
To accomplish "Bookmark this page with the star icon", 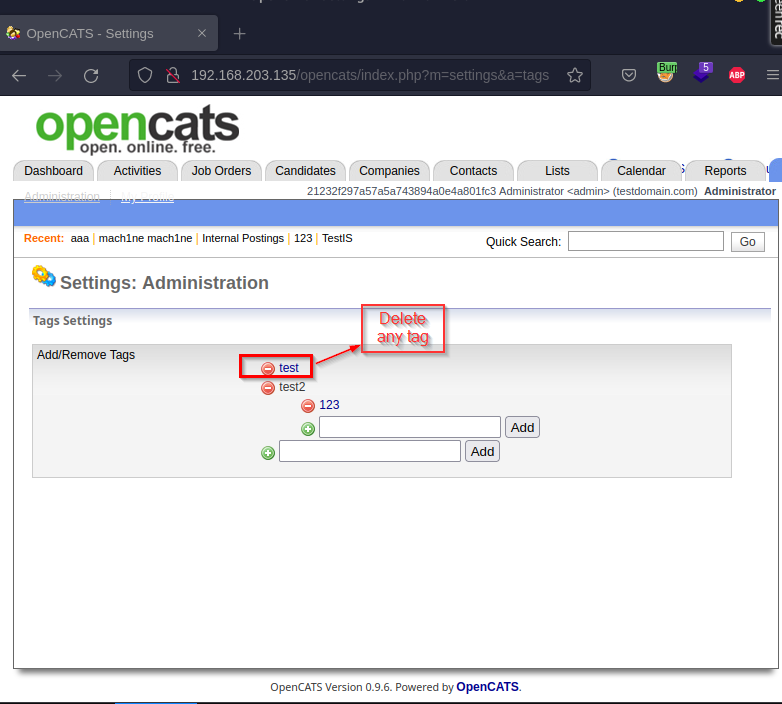I will [575, 75].
